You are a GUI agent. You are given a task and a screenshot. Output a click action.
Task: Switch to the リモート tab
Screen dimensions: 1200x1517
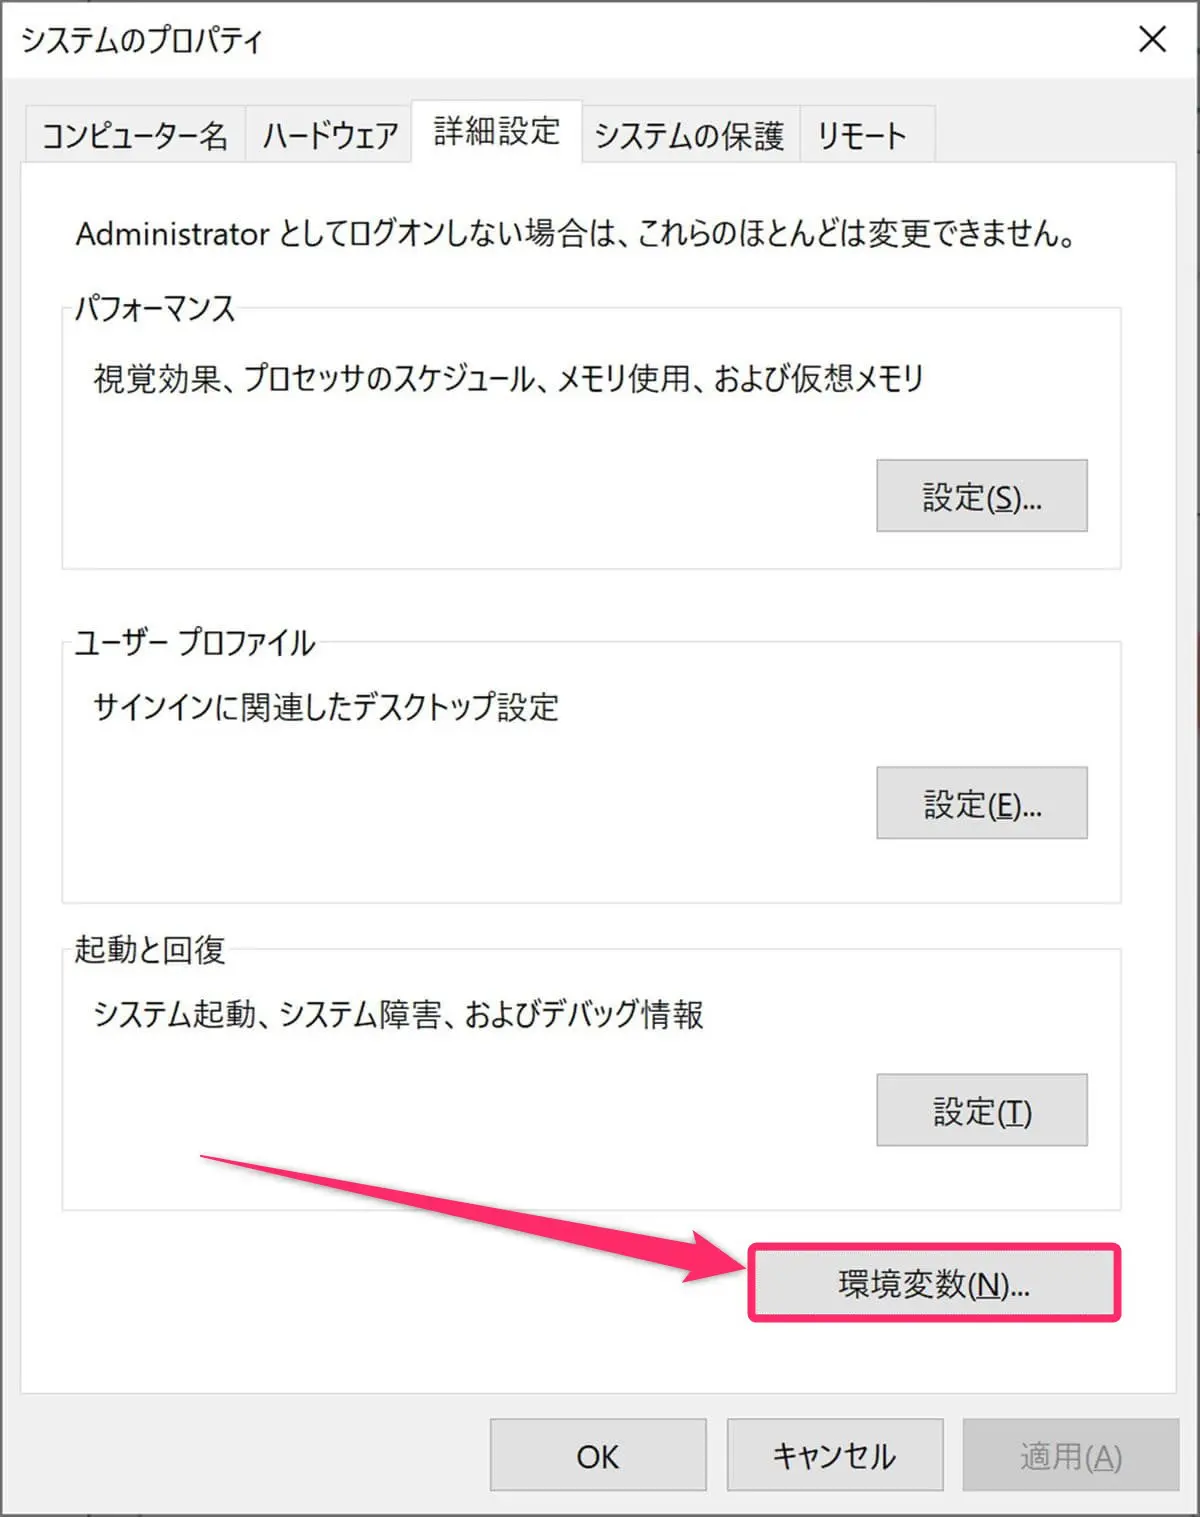[x=867, y=135]
